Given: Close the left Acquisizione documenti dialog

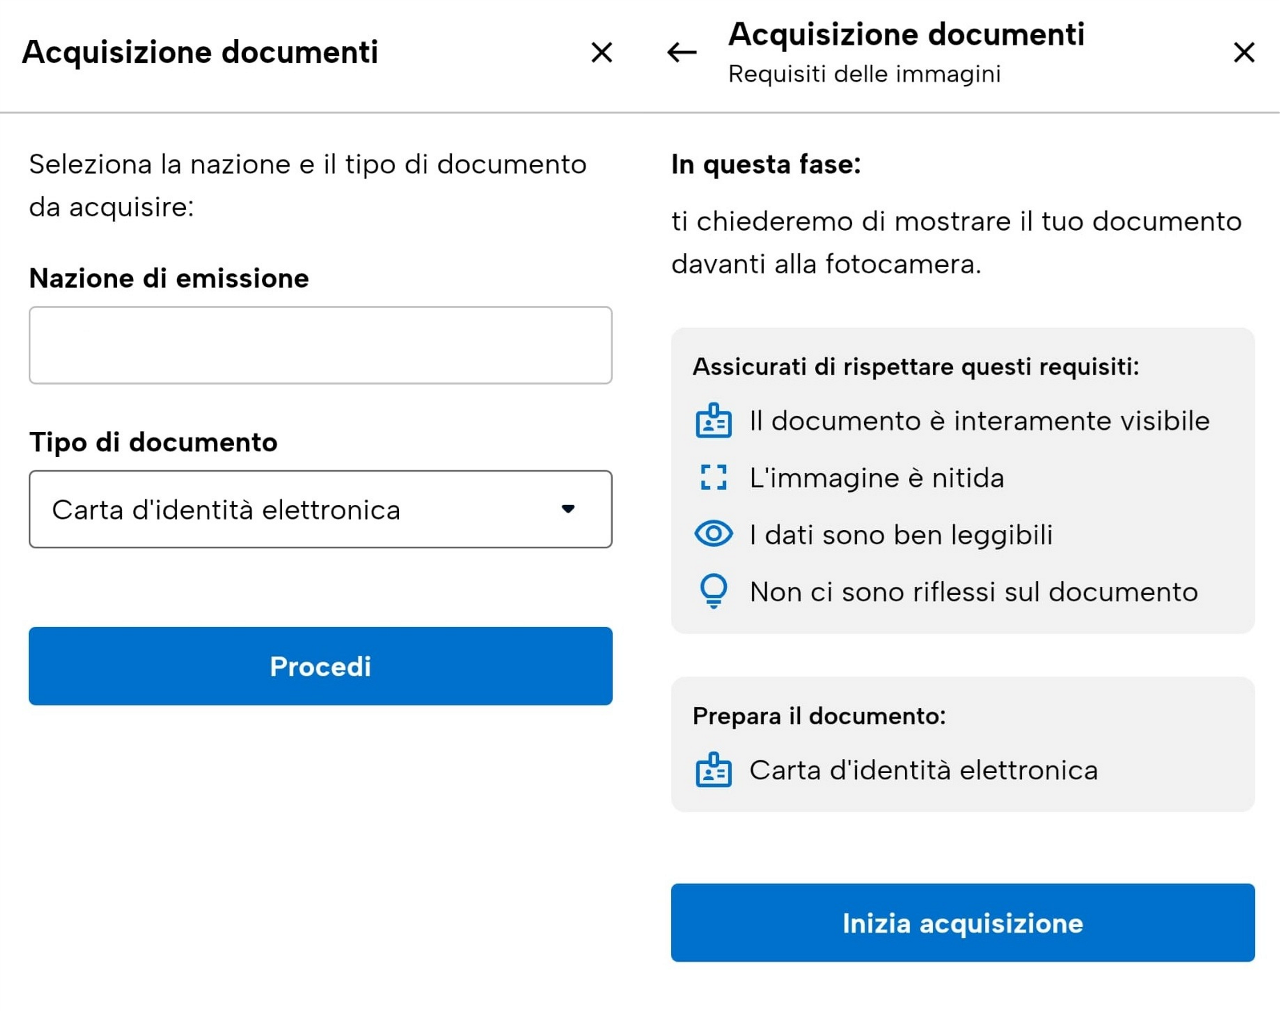Looking at the screenshot, I should tap(602, 52).
